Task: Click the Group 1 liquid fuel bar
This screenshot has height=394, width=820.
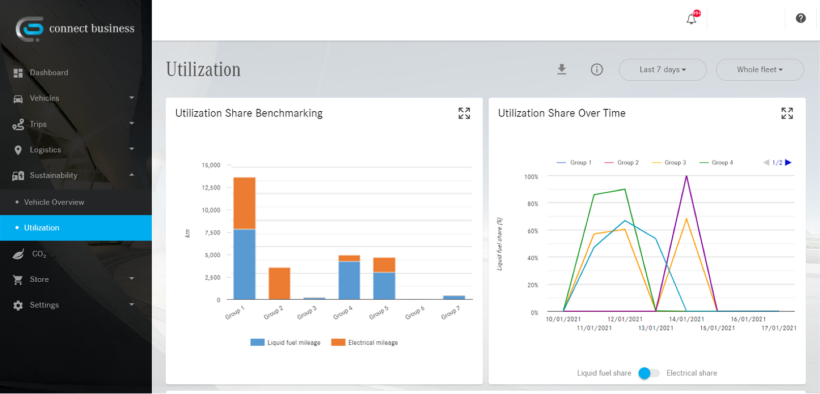Action: (244, 264)
